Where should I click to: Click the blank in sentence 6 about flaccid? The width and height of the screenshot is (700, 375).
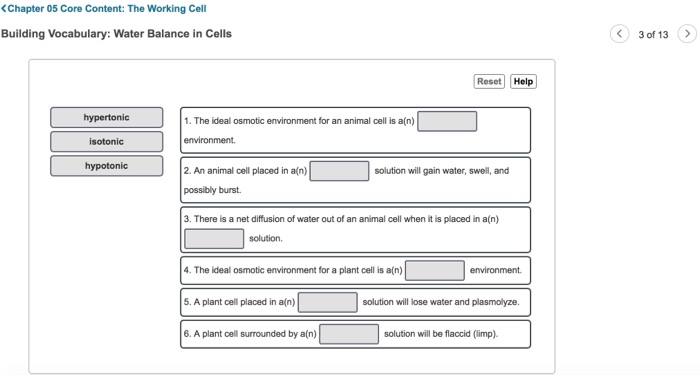tap(349, 334)
